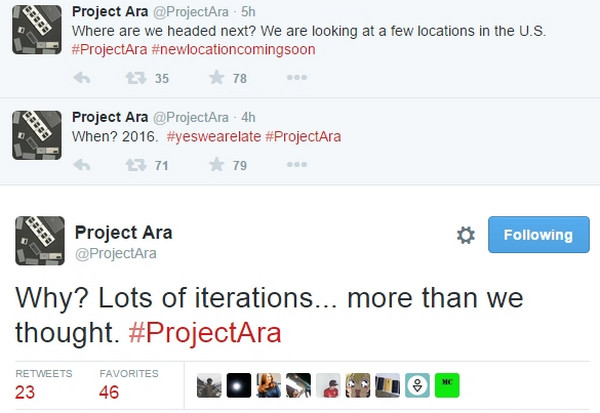The width and height of the screenshot is (600, 413).
Task: View the 46 favorites list
Action: [x=109, y=392]
